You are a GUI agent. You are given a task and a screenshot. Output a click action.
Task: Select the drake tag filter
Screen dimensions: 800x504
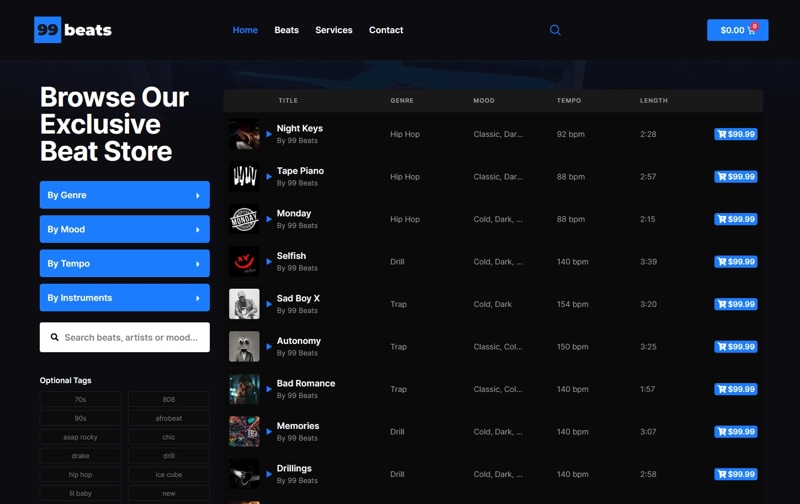point(80,455)
